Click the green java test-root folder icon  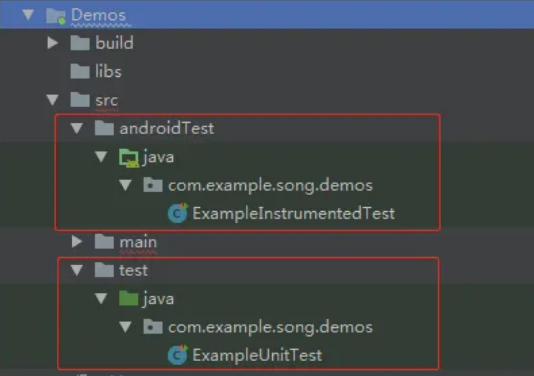[x=129, y=298]
